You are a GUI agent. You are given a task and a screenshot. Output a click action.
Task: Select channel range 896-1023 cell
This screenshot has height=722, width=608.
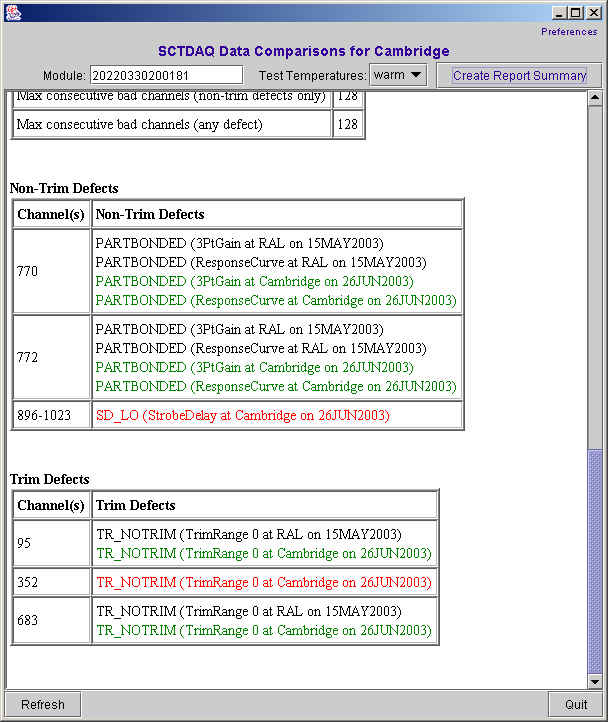(52, 415)
